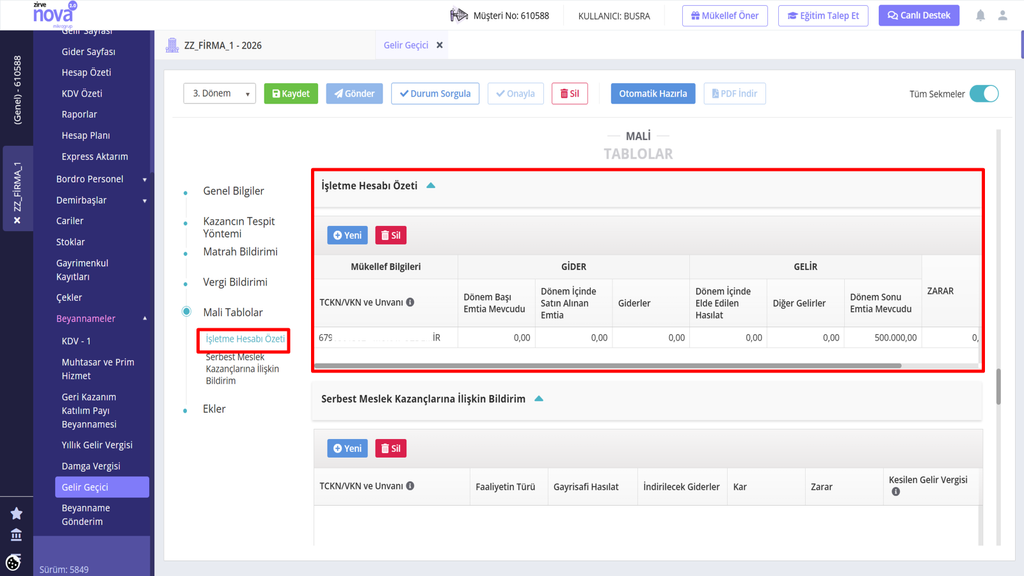This screenshot has width=1024, height=576.
Task: Click info icon beside TCKN/VKN in İşletme table
Action: click(x=410, y=302)
